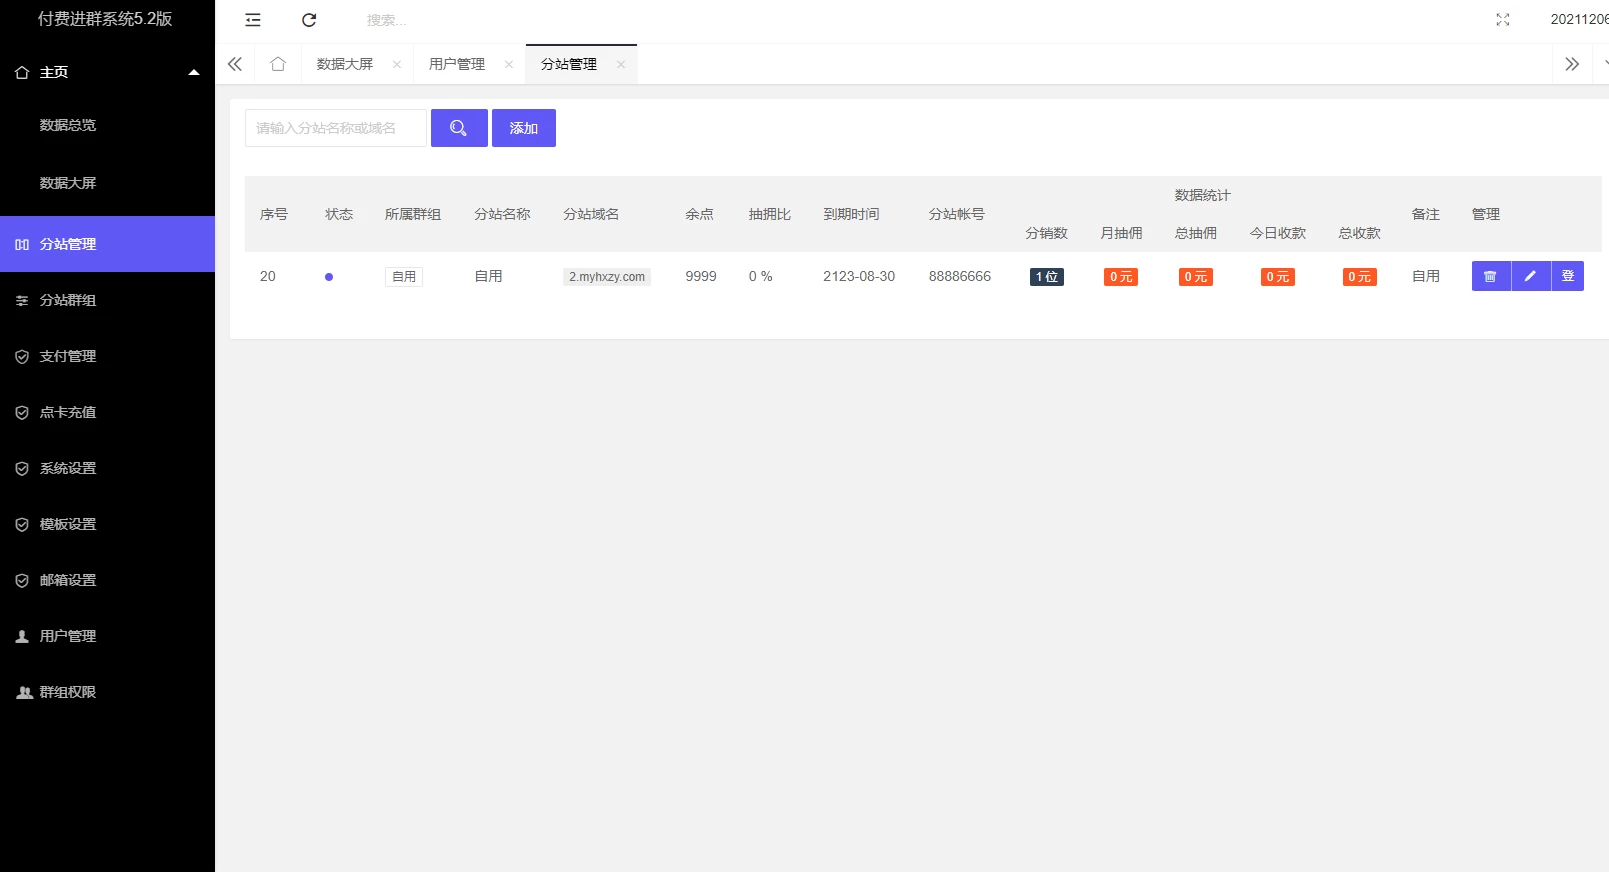Click the sidebar collapse menu icon

click(x=253, y=20)
